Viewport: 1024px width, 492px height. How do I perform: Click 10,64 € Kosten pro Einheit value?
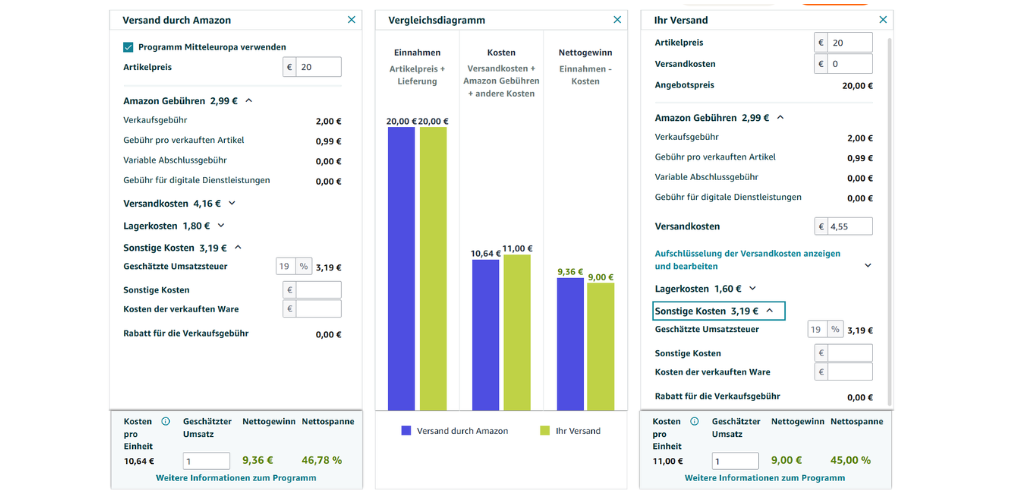pos(139,461)
